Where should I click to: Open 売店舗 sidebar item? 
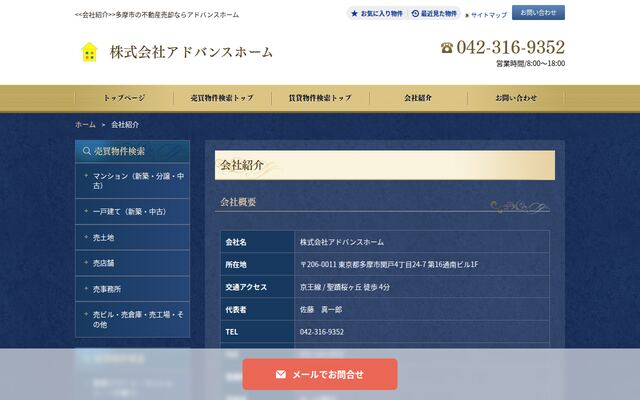click(133, 263)
